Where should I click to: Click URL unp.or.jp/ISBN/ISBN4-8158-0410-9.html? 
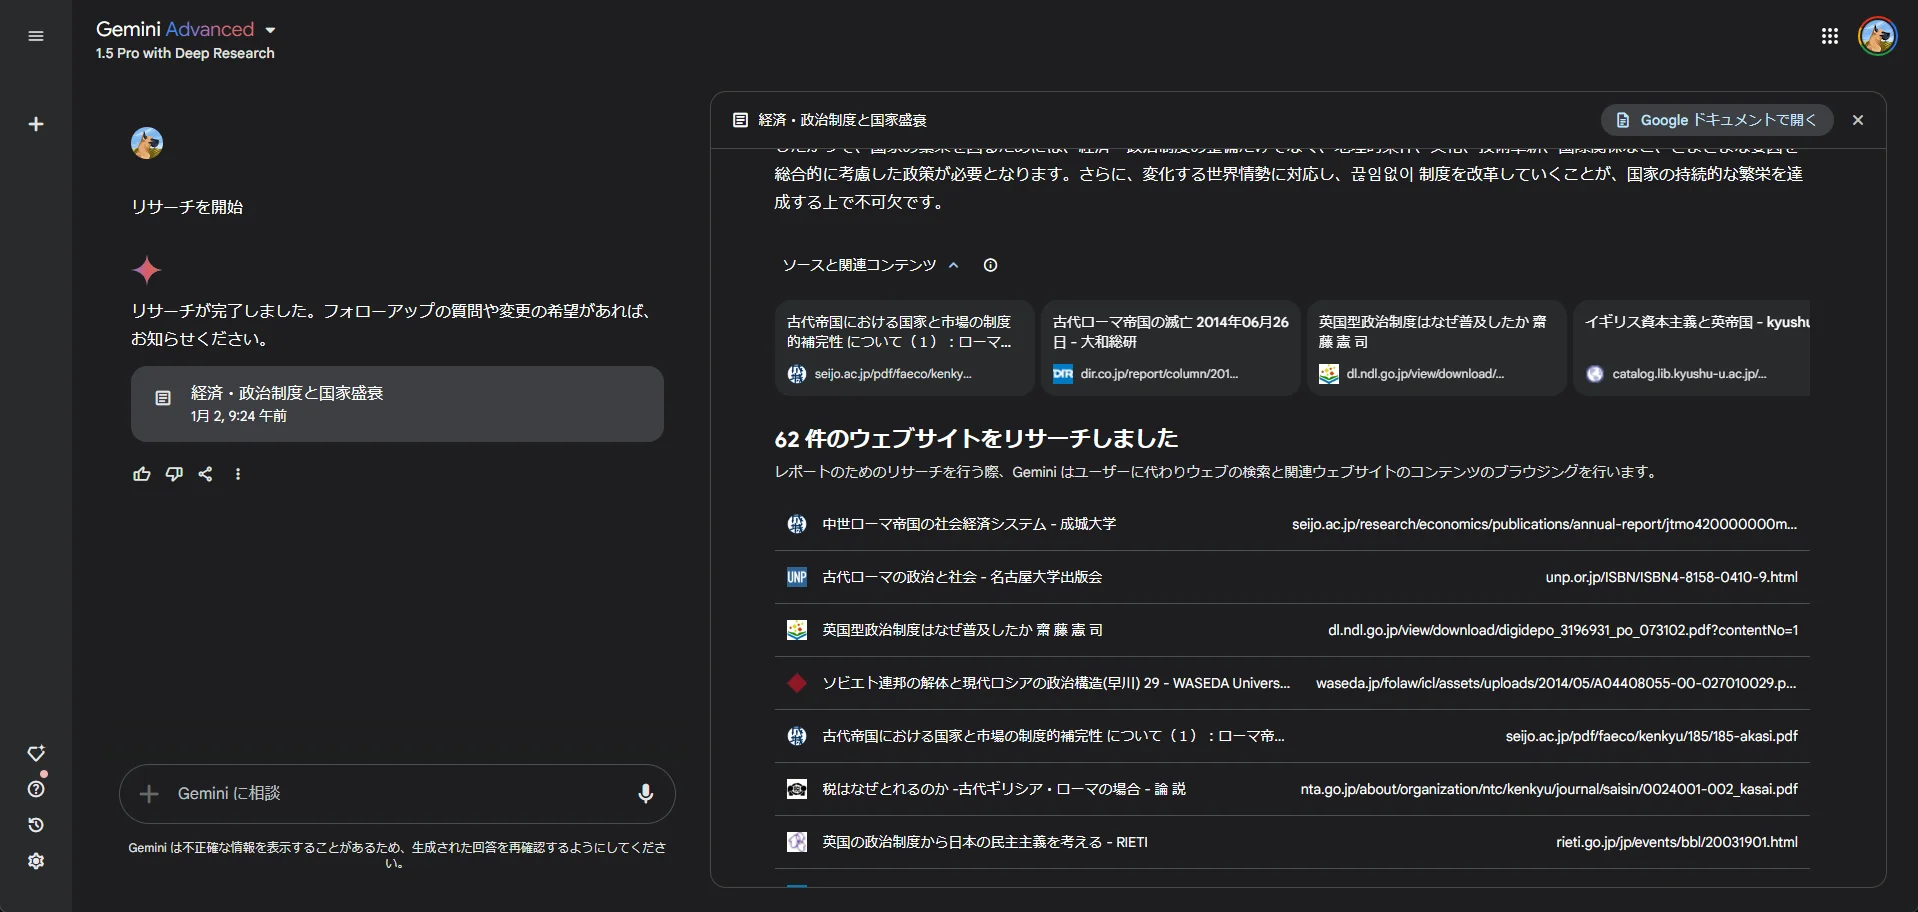click(1671, 577)
